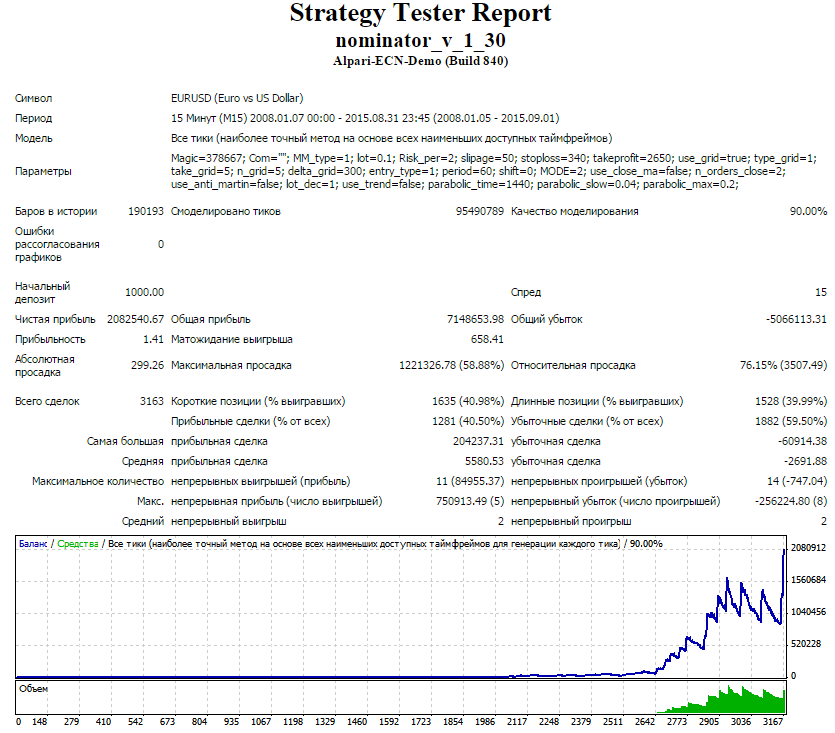Screen dimensions: 835x733
Task: Click 'Alpari-ECN-Demo (Build 840)' subtitle
Action: tap(420, 61)
